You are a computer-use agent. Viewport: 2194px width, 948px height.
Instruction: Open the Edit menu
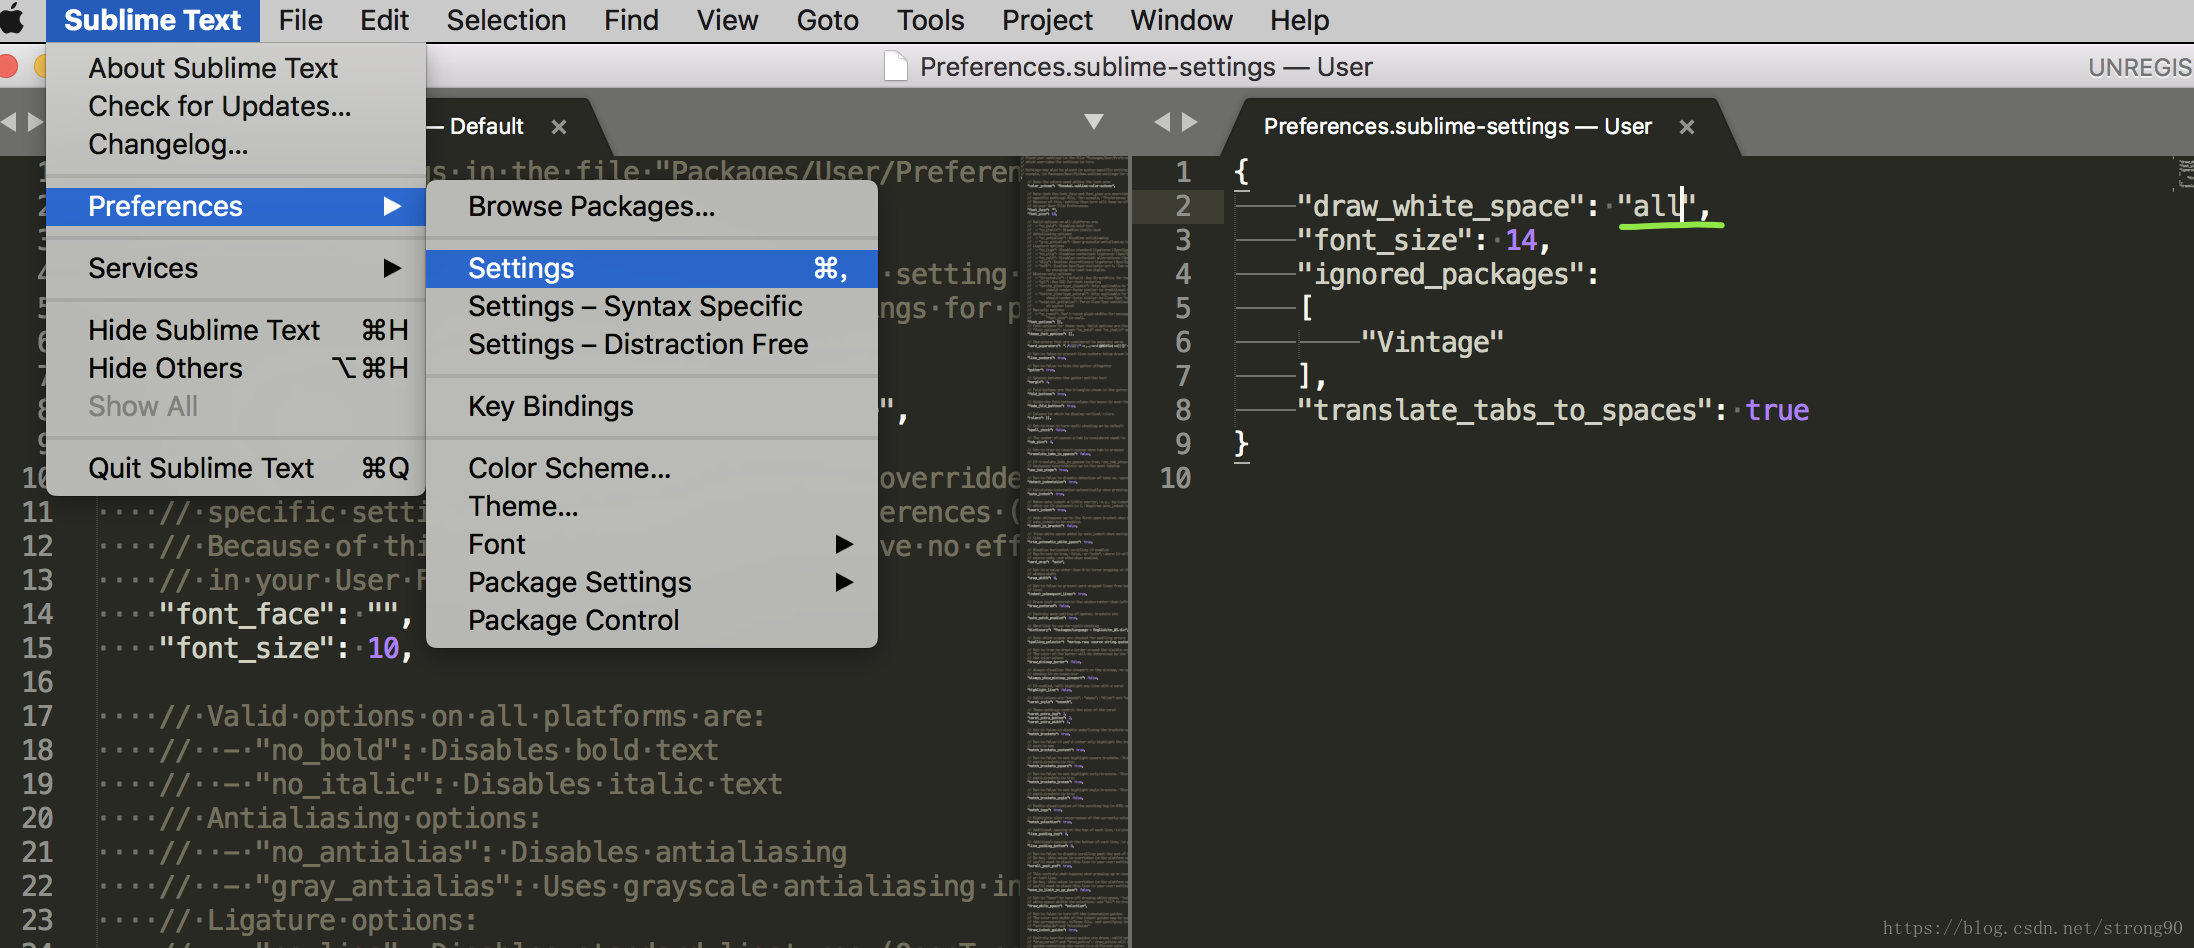pyautogui.click(x=384, y=20)
